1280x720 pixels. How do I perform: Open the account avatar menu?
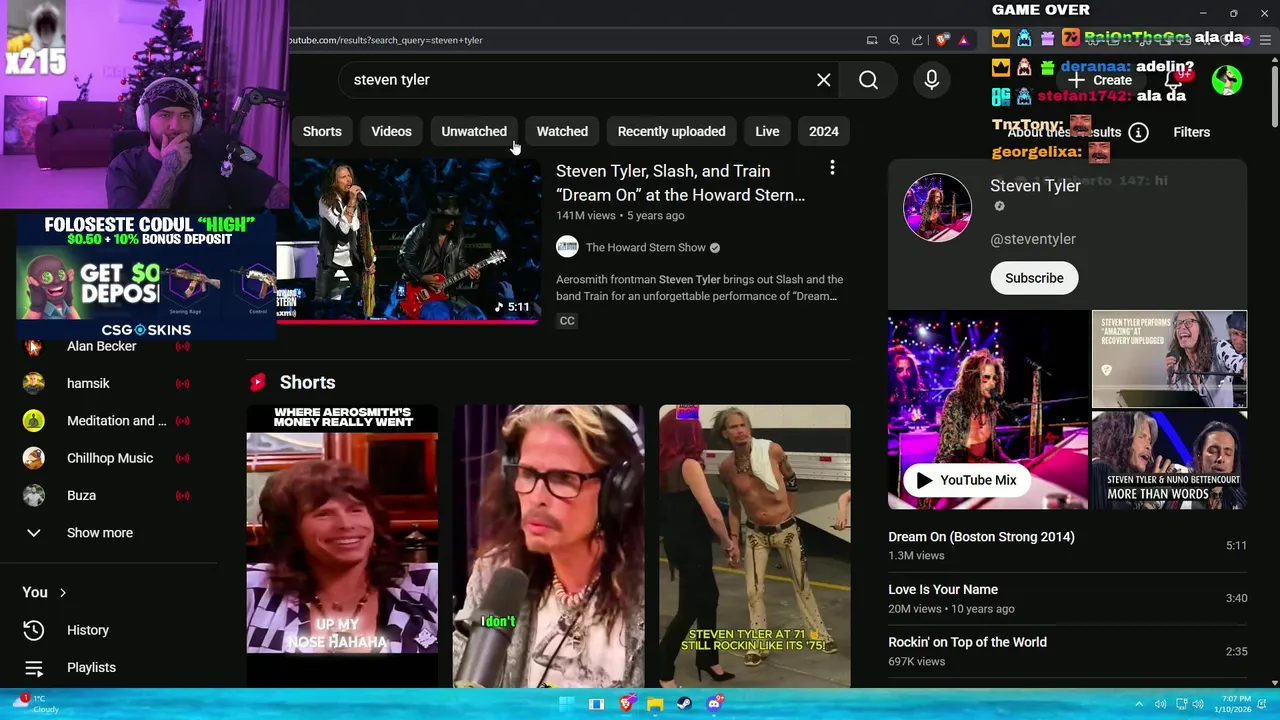pos(1227,80)
